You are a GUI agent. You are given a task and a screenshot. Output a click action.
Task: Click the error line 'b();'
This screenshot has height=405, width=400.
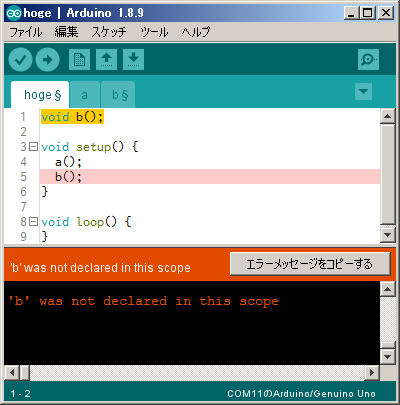click(210, 177)
